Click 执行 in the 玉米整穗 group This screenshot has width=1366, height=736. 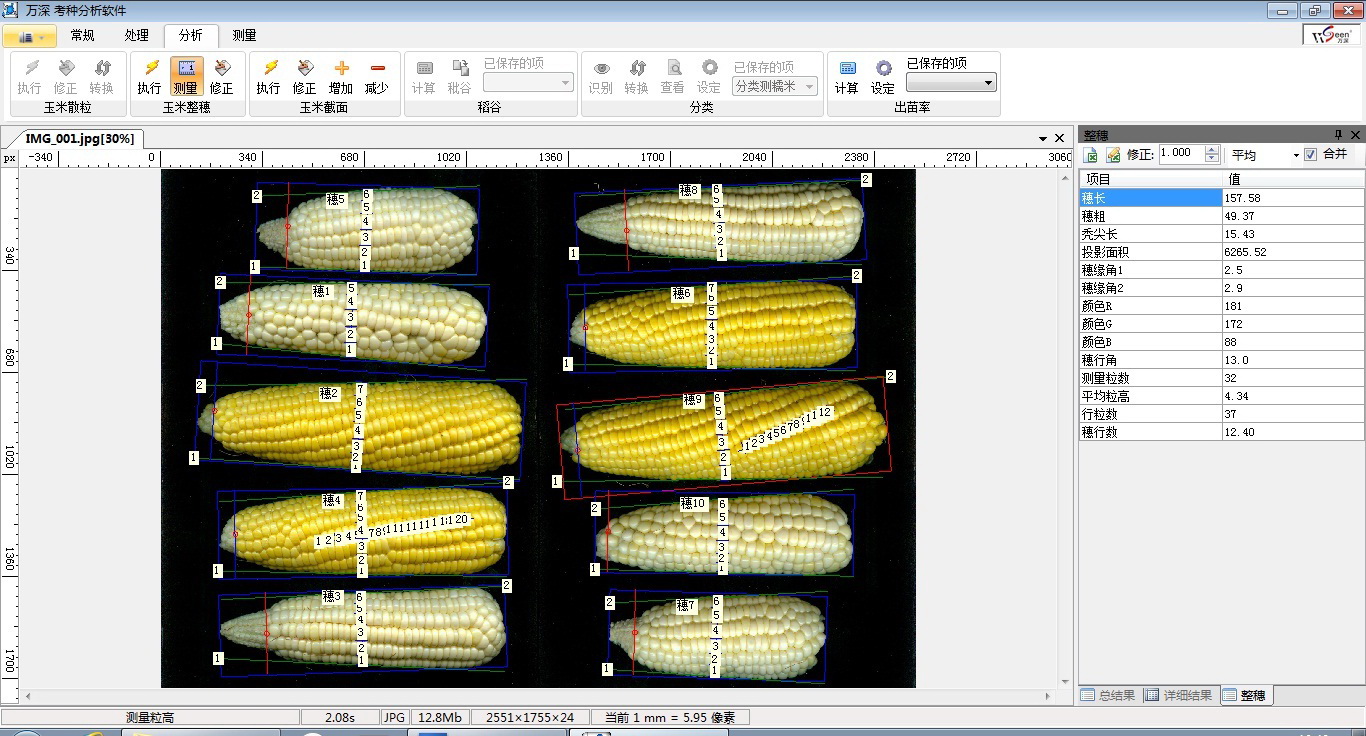coord(149,76)
